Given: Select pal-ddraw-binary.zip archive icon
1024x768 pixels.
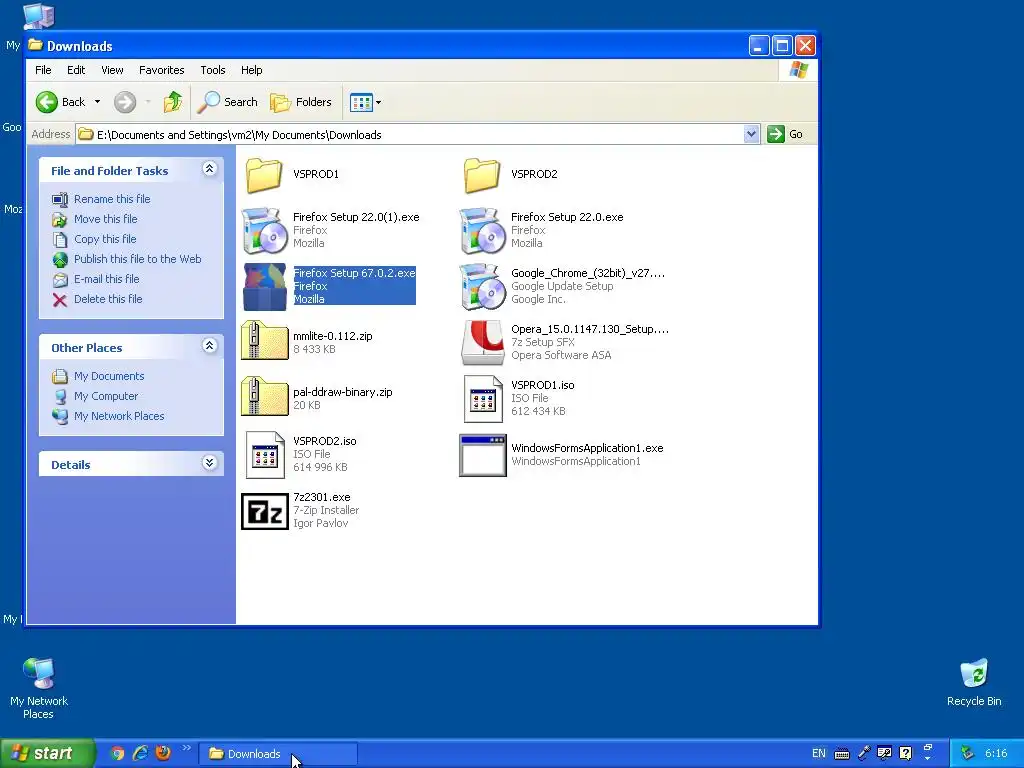Looking at the screenshot, I should [x=264, y=396].
